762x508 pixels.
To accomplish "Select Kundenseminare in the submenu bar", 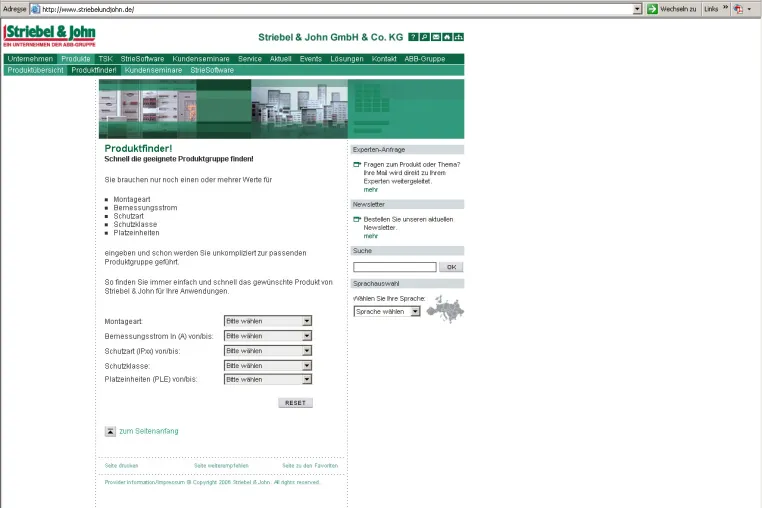I will pos(153,70).
